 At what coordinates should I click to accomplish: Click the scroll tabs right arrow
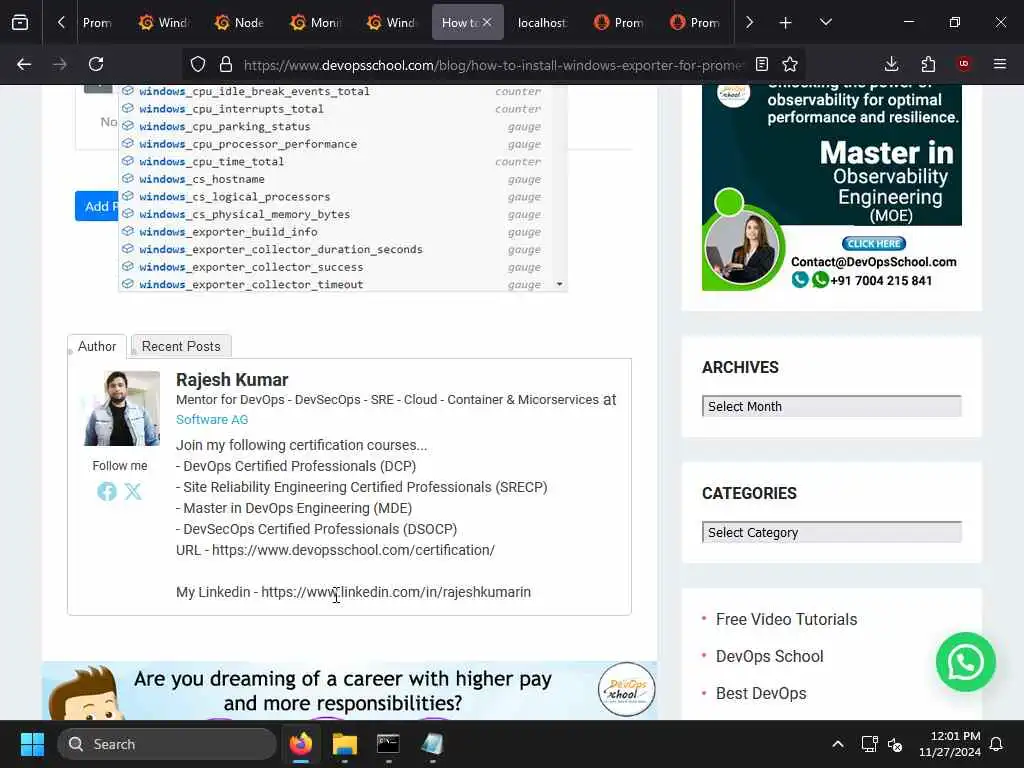coord(749,22)
